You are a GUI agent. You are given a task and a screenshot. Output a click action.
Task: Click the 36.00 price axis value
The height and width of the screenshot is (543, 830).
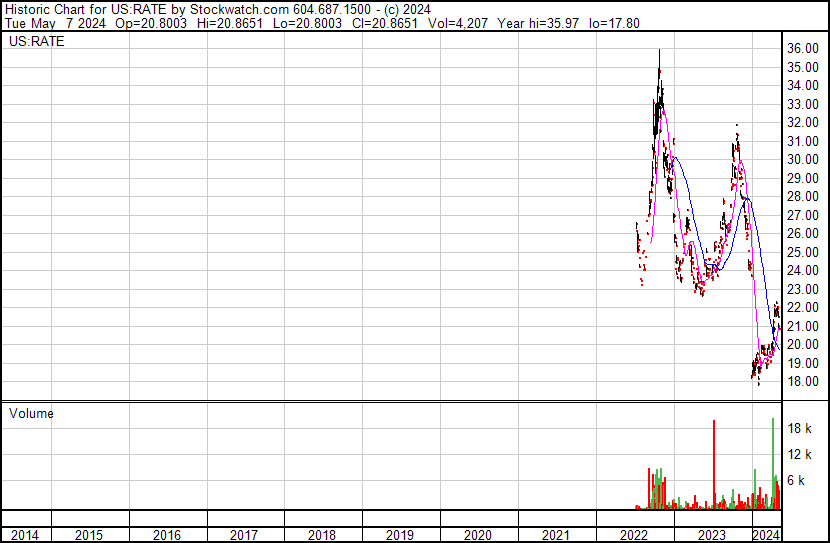[x=803, y=48]
